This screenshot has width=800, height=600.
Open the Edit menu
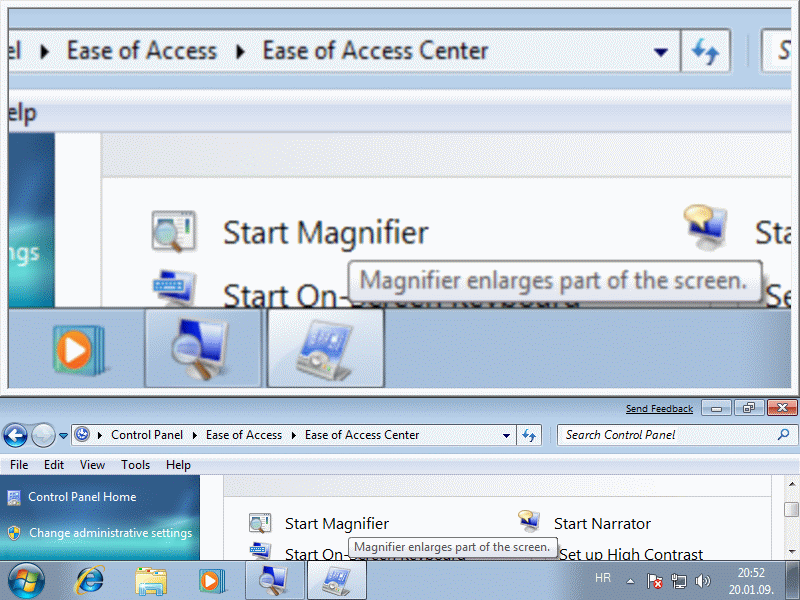tap(54, 465)
